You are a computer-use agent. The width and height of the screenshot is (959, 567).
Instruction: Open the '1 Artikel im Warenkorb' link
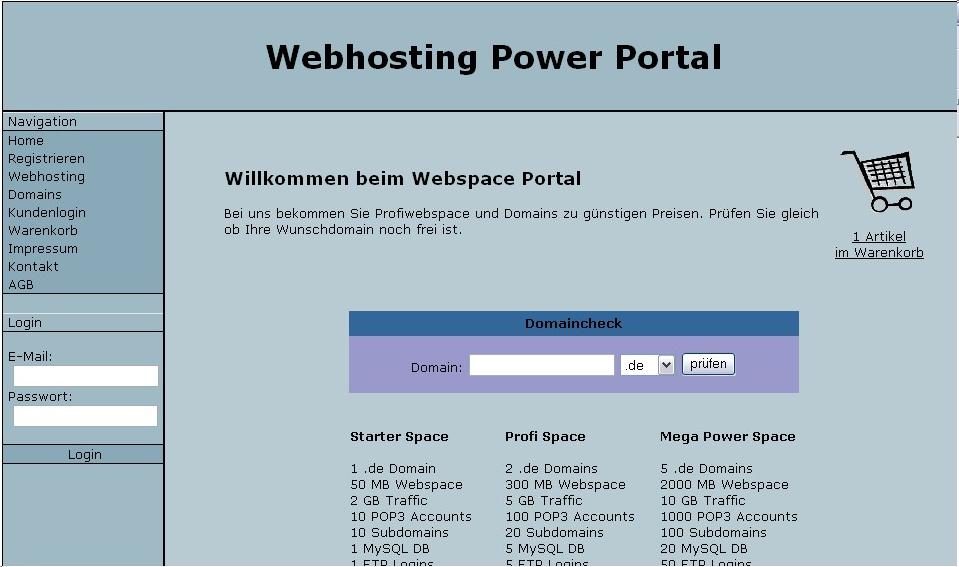point(879,245)
